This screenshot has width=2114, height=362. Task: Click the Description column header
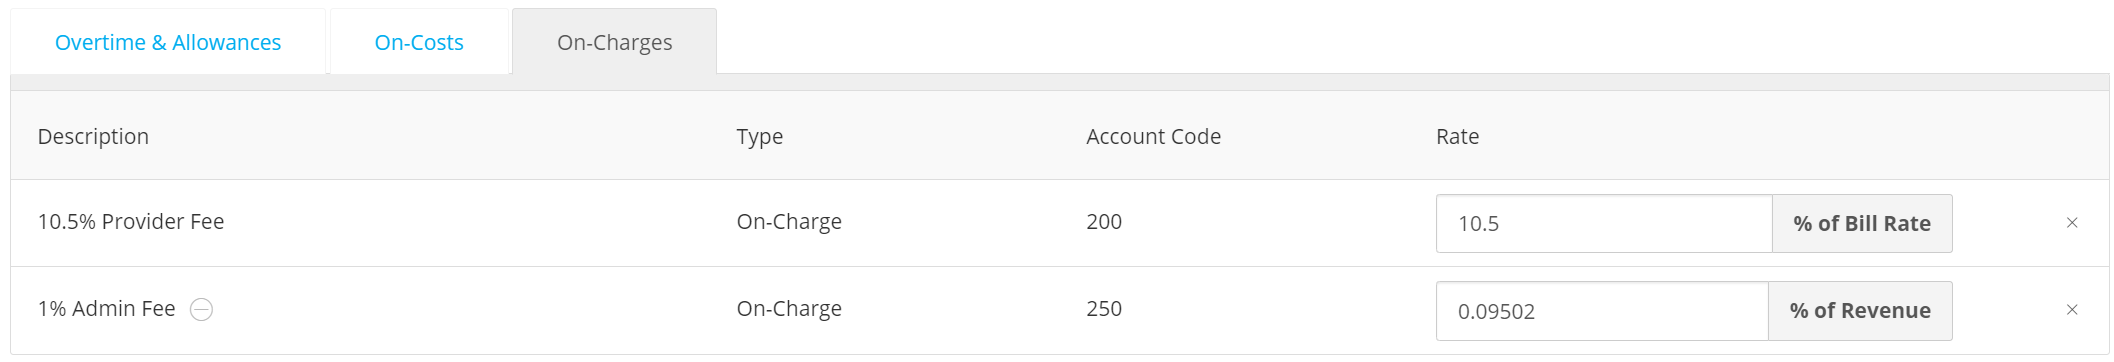click(93, 136)
